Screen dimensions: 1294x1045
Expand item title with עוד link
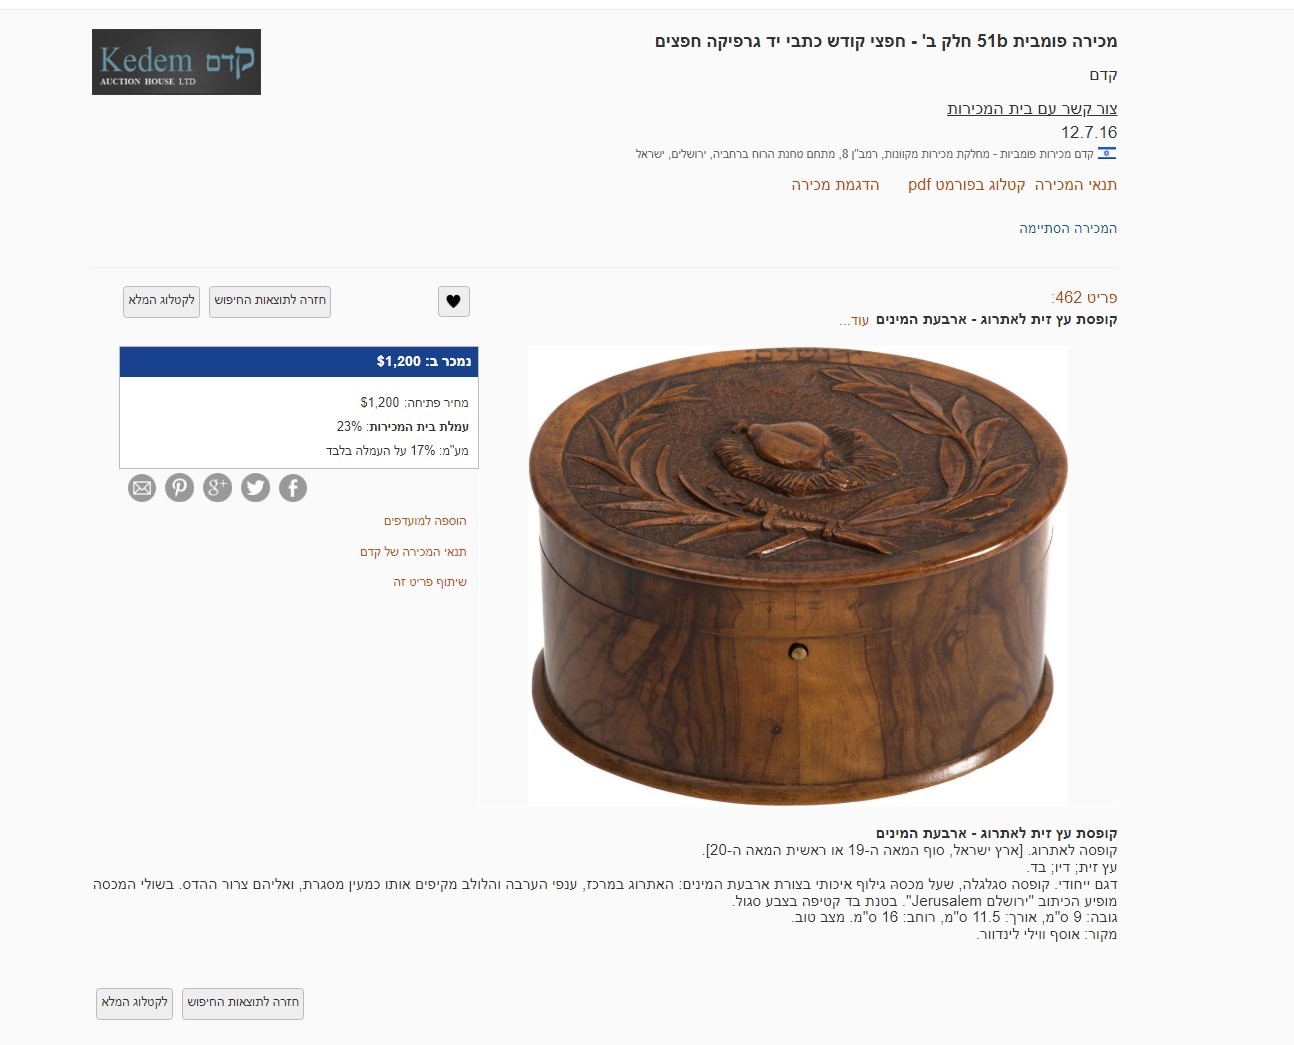tap(858, 321)
